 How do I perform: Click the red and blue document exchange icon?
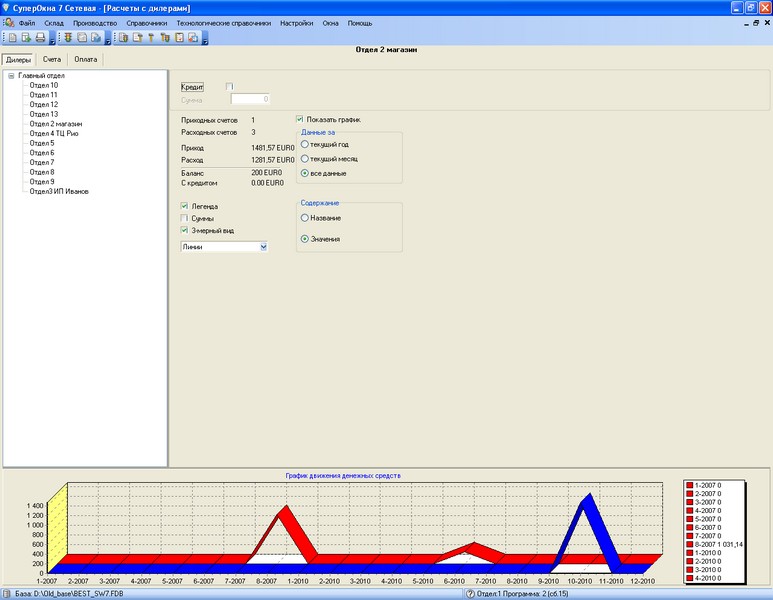pyautogui.click(x=193, y=37)
